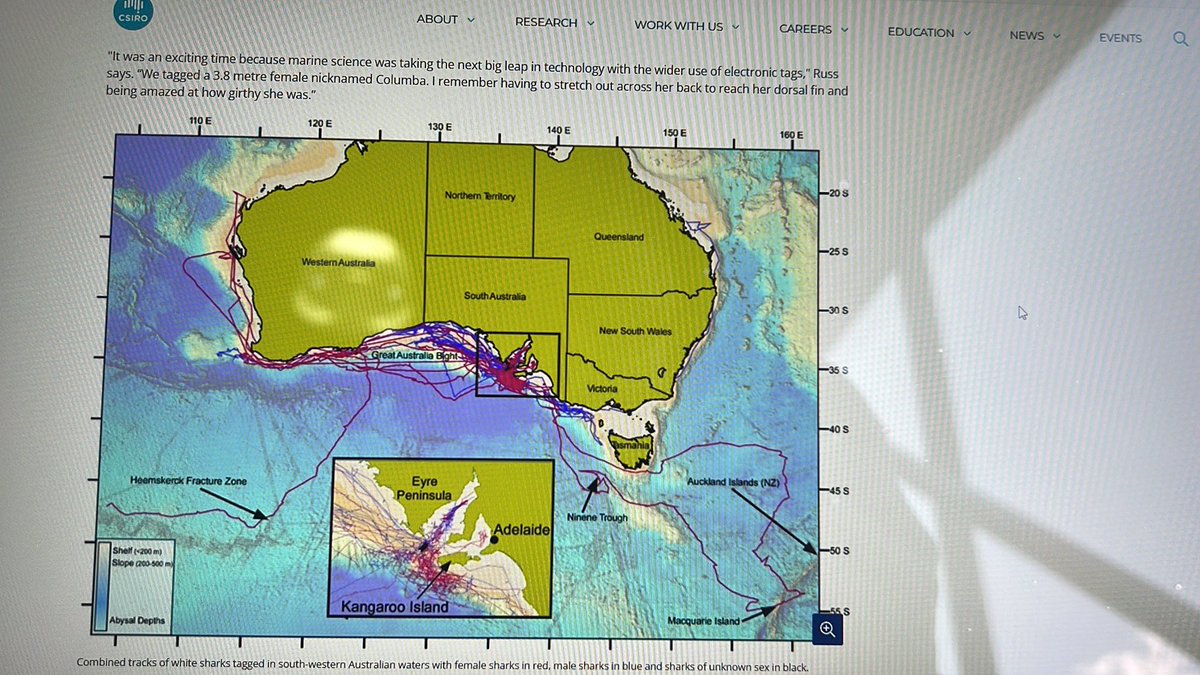Open the search magnifier icon

tap(1180, 38)
